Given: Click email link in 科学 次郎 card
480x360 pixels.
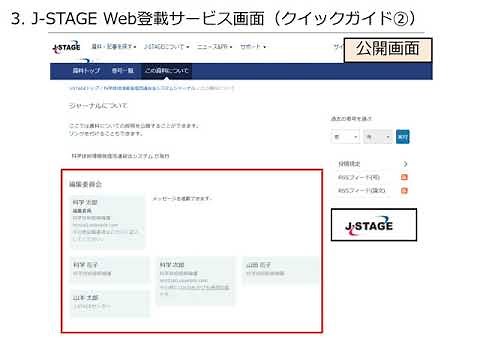Looking at the screenshot, I should (x=184, y=281).
